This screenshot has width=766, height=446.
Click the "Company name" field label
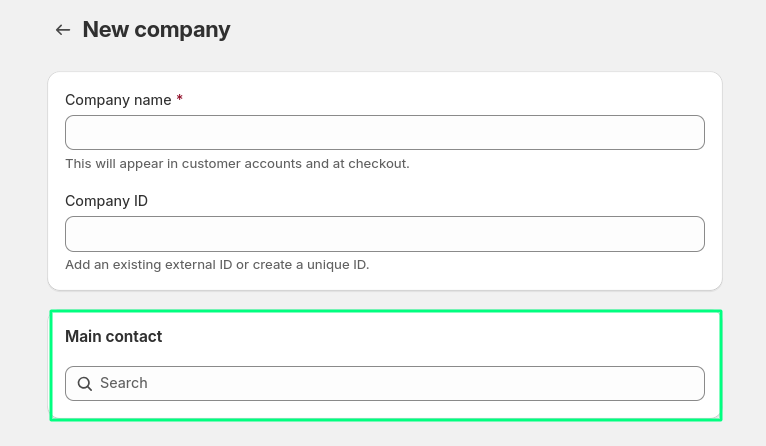tap(118, 100)
